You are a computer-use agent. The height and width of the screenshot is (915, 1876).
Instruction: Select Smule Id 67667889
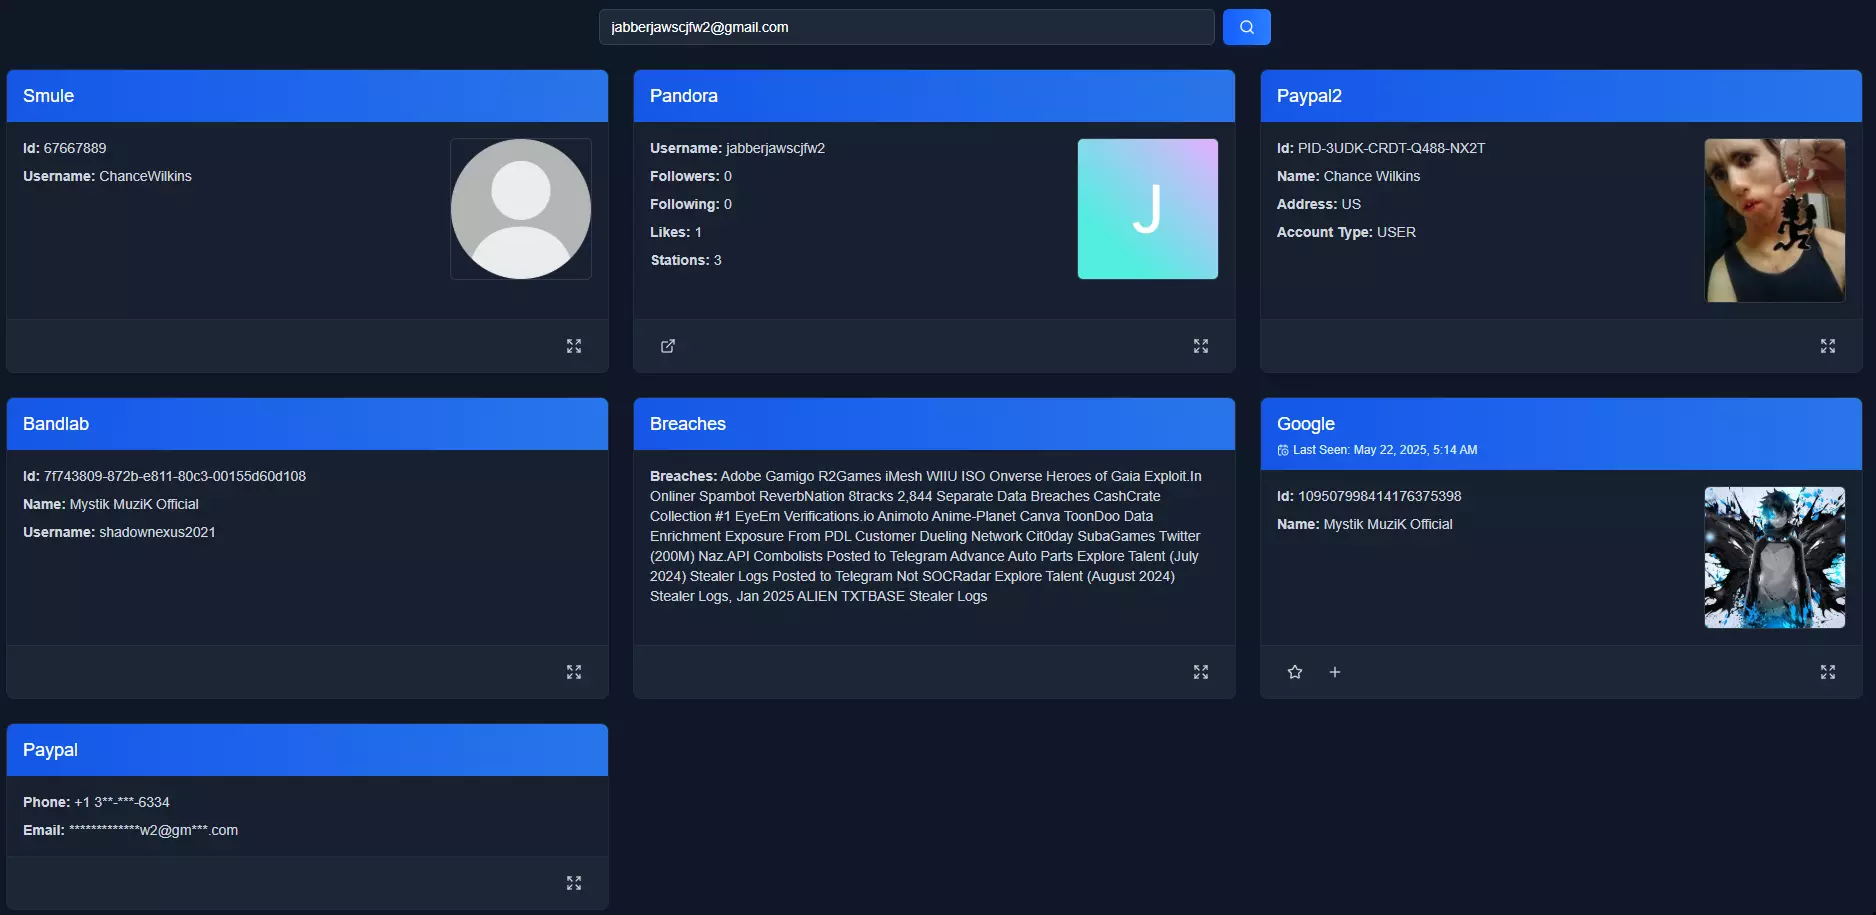(75, 148)
